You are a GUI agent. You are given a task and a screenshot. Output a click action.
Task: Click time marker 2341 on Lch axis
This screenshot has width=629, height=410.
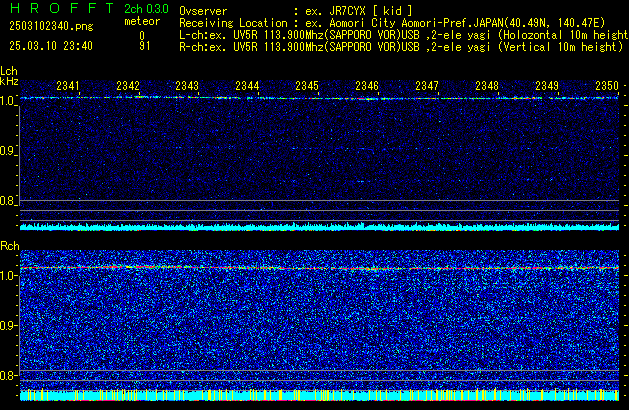click(68, 86)
